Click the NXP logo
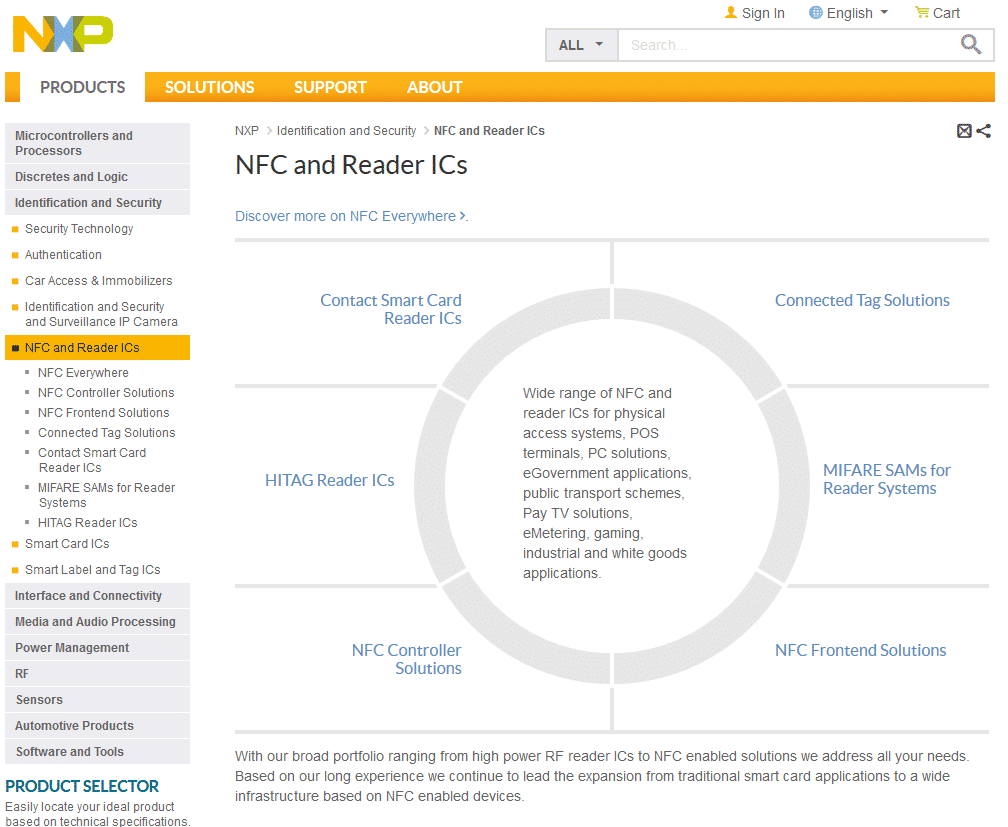Image resolution: width=1008 pixels, height=827 pixels. click(63, 34)
